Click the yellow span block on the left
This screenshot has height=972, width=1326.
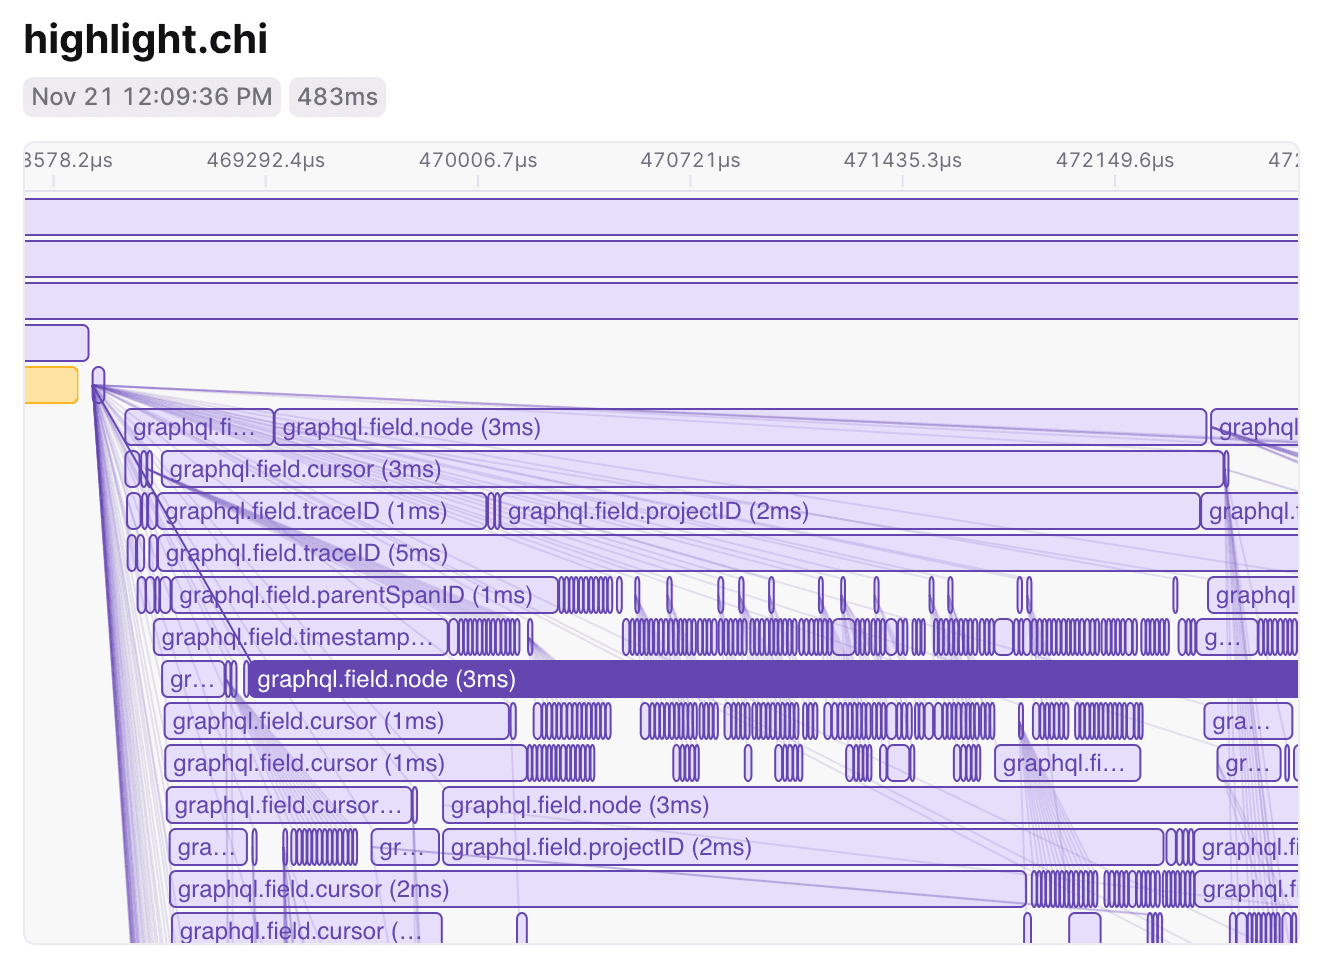point(51,385)
